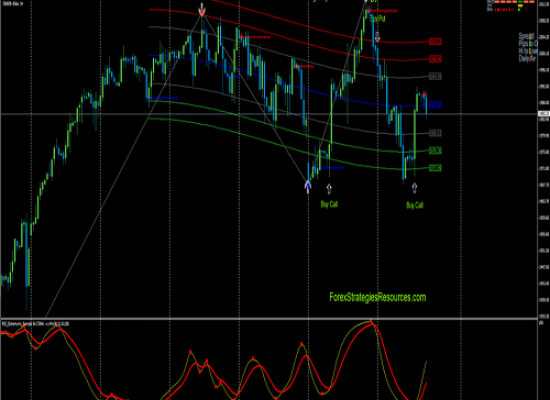
Task: Click the green signal dot in top-right panel
Action: 519,10
